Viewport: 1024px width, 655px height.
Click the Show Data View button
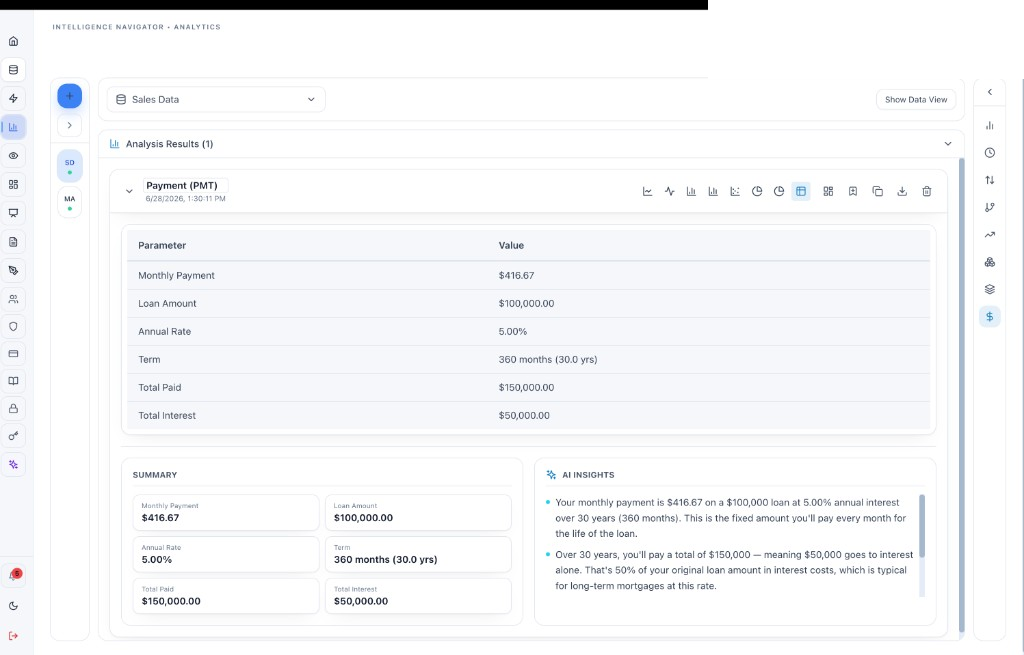click(x=916, y=99)
